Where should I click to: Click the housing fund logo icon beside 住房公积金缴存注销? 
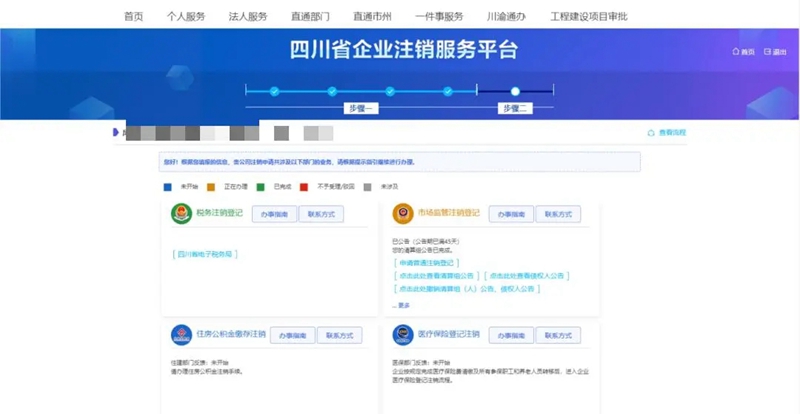point(181,335)
